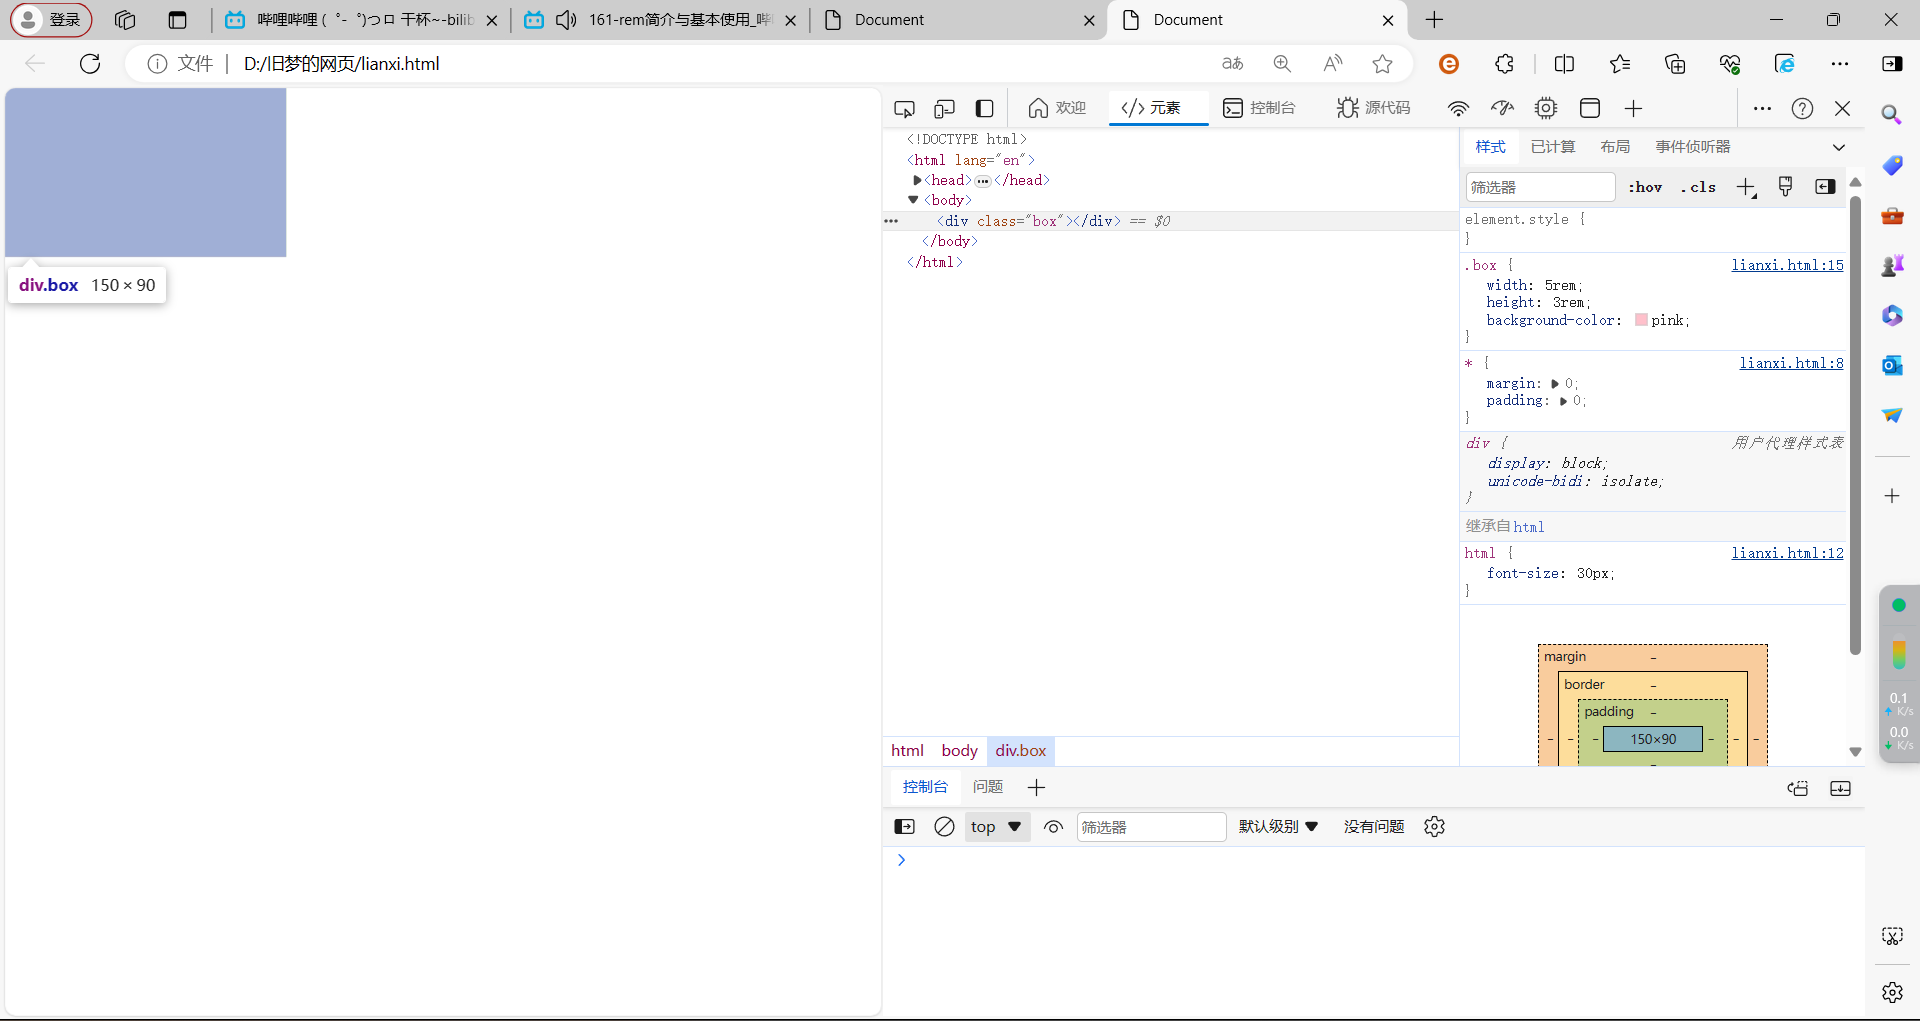Open the top context dropdown in console

click(997, 827)
